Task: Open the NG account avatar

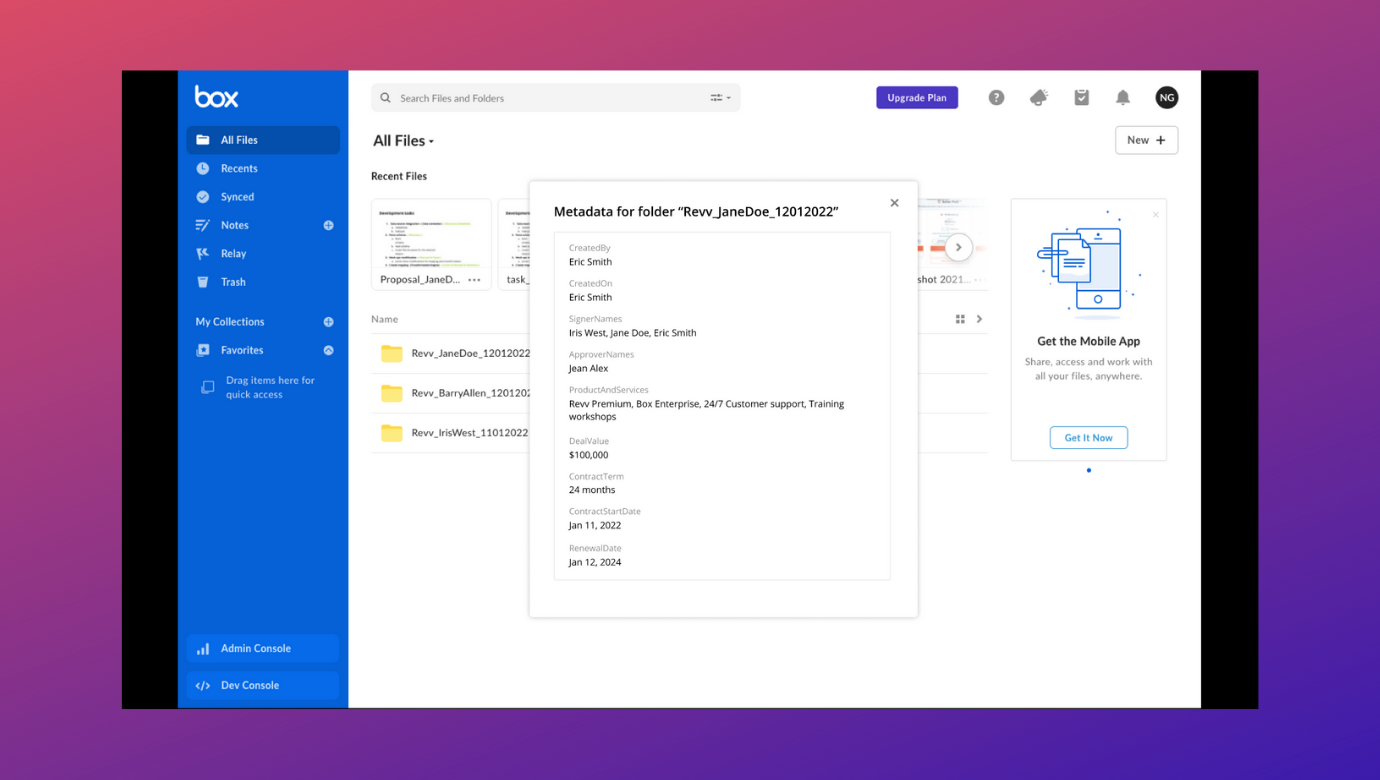Action: [x=1166, y=97]
